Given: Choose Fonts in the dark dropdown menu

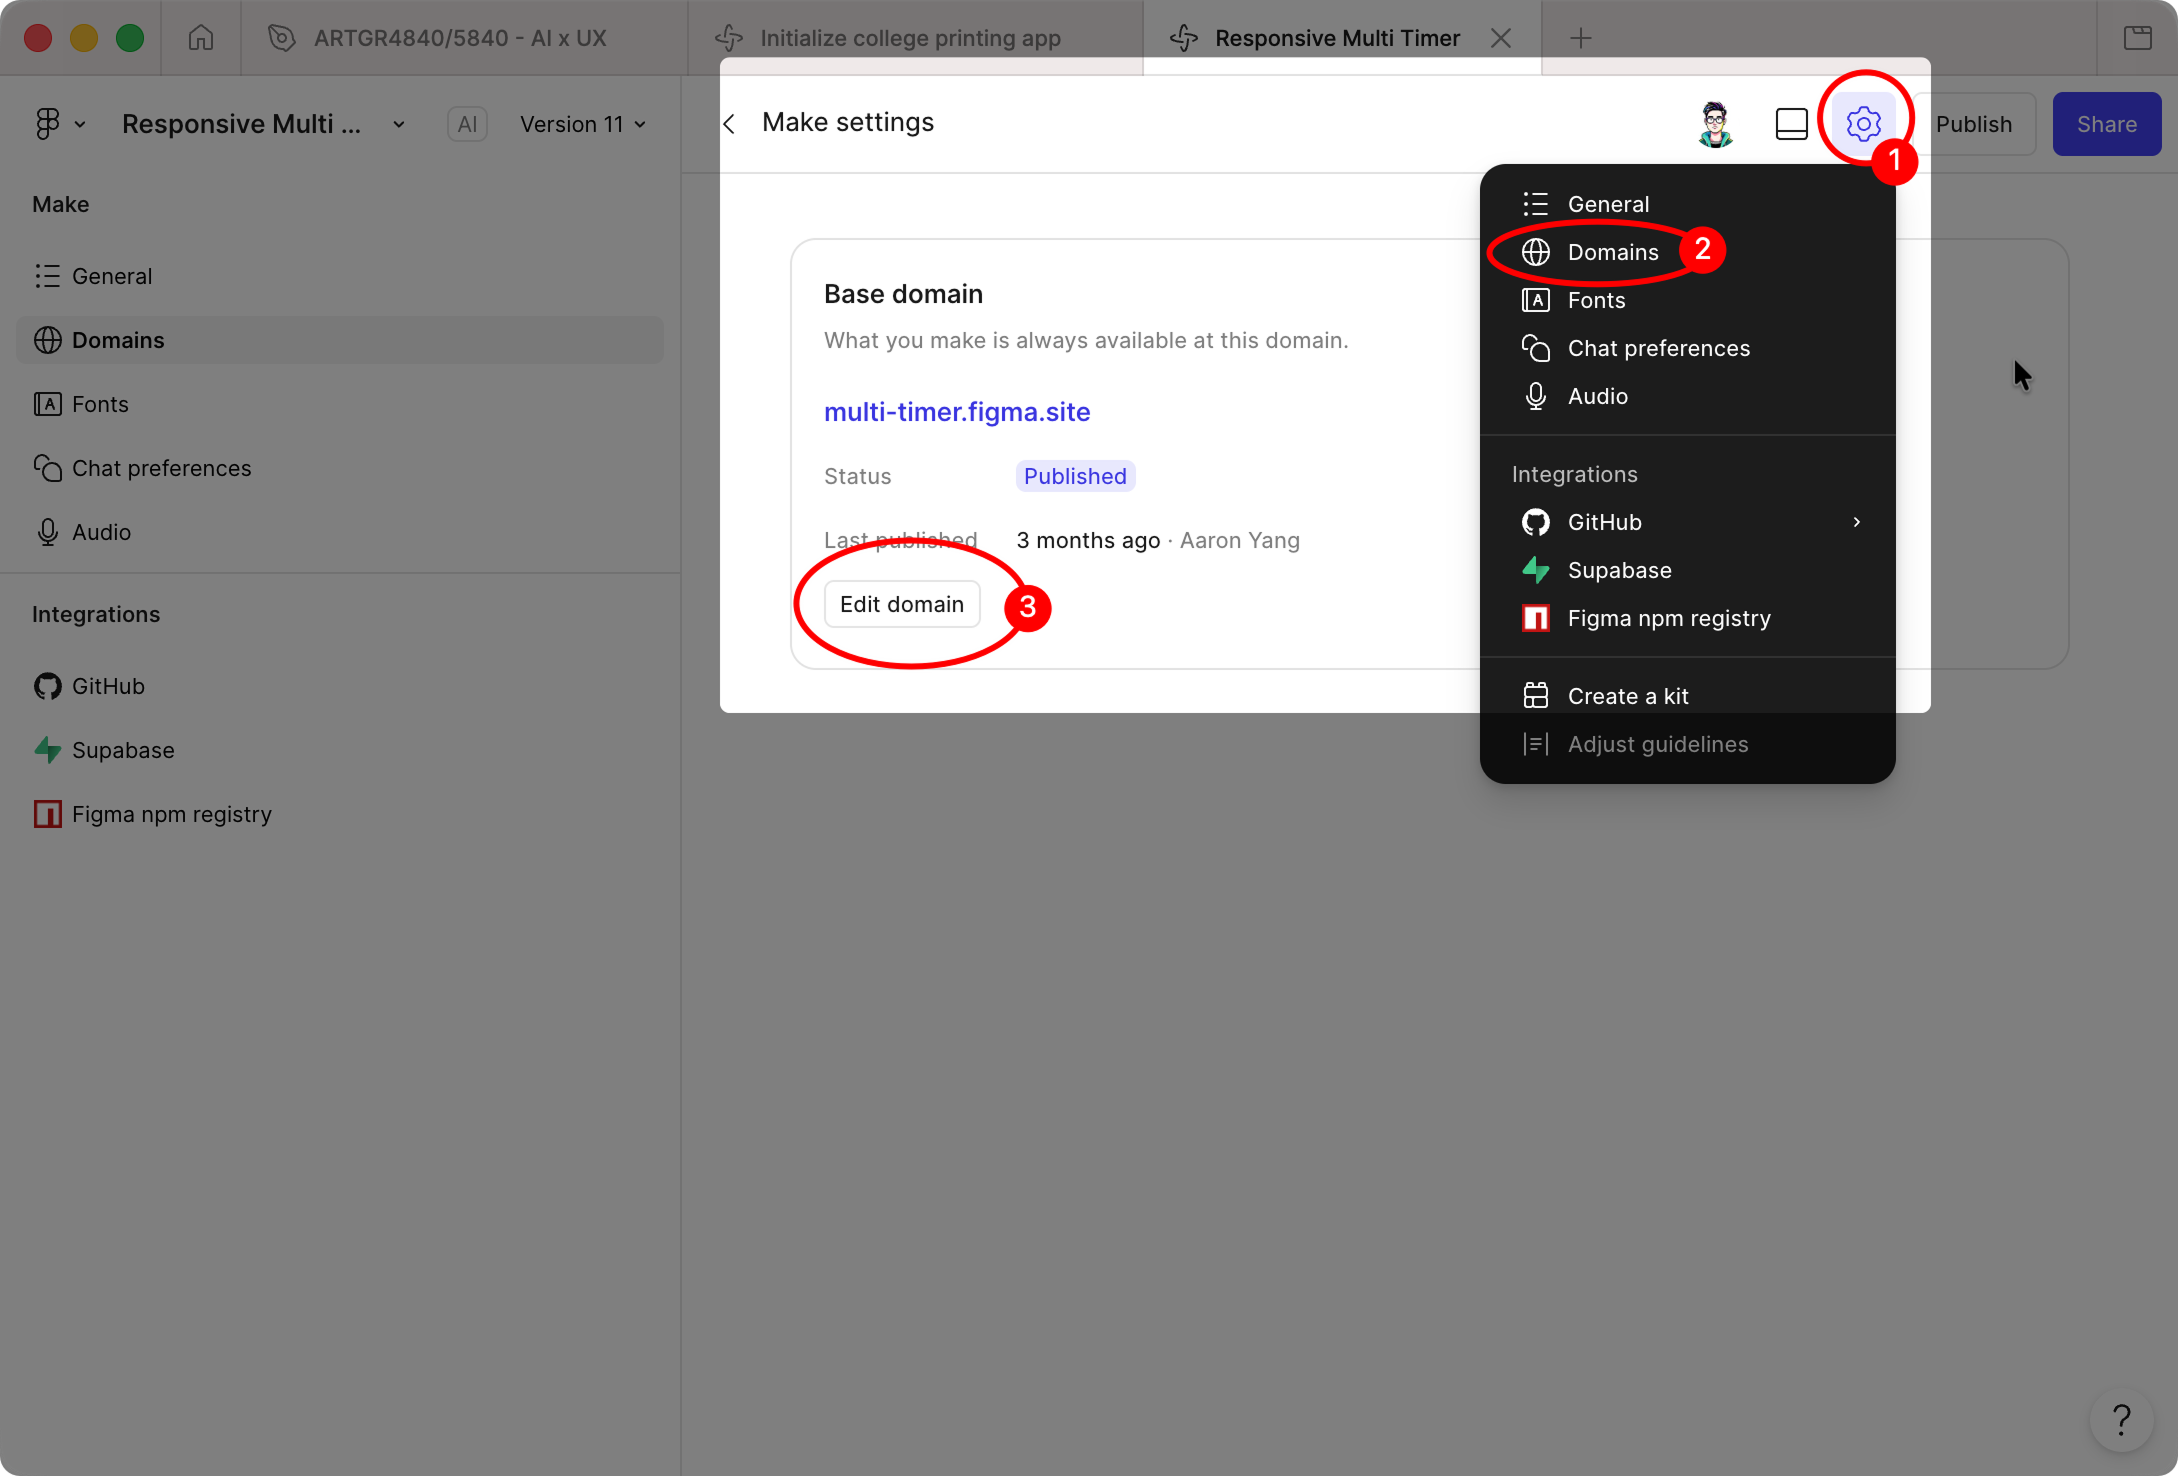Looking at the screenshot, I should pos(1688,300).
